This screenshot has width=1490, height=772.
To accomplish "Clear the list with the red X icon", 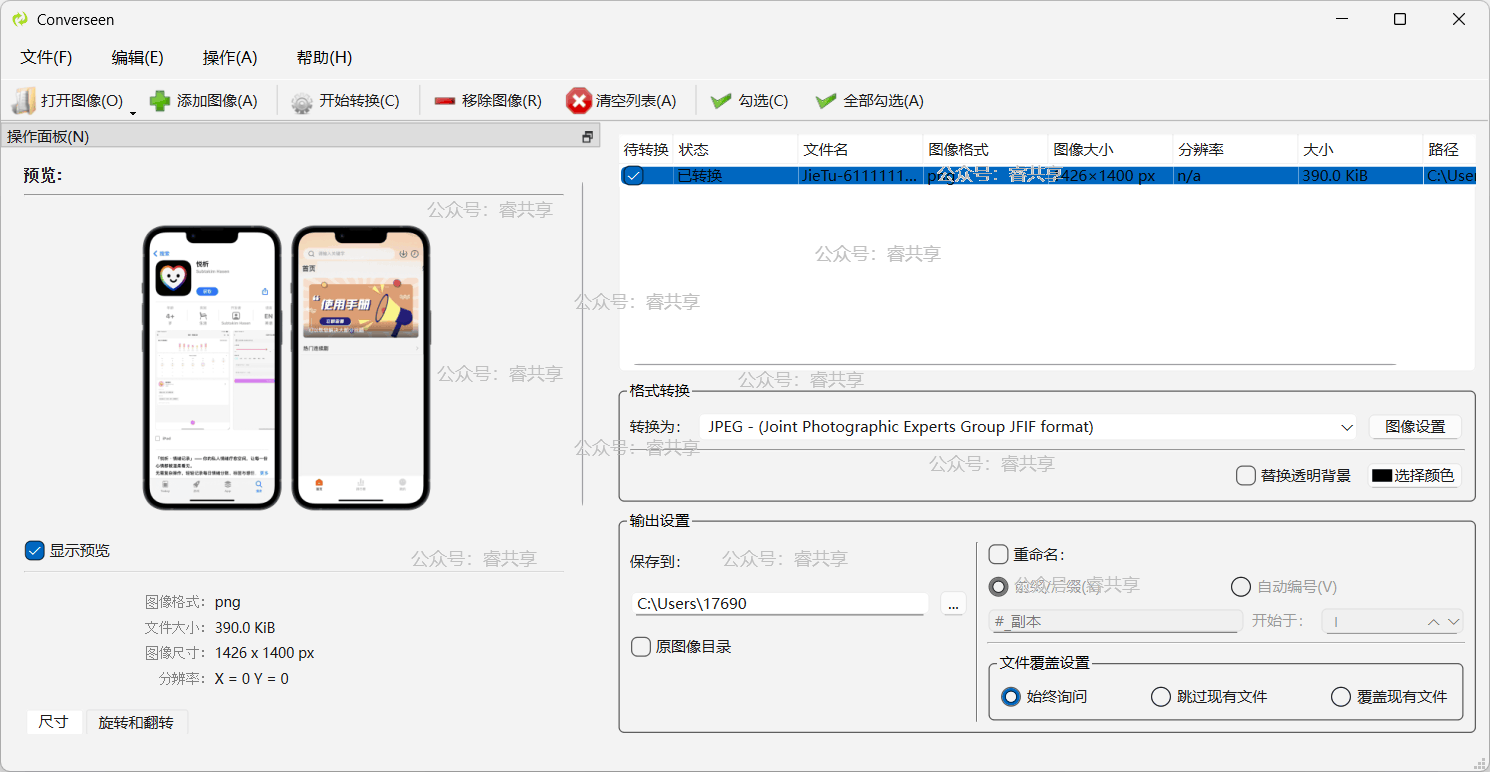I will [x=578, y=101].
